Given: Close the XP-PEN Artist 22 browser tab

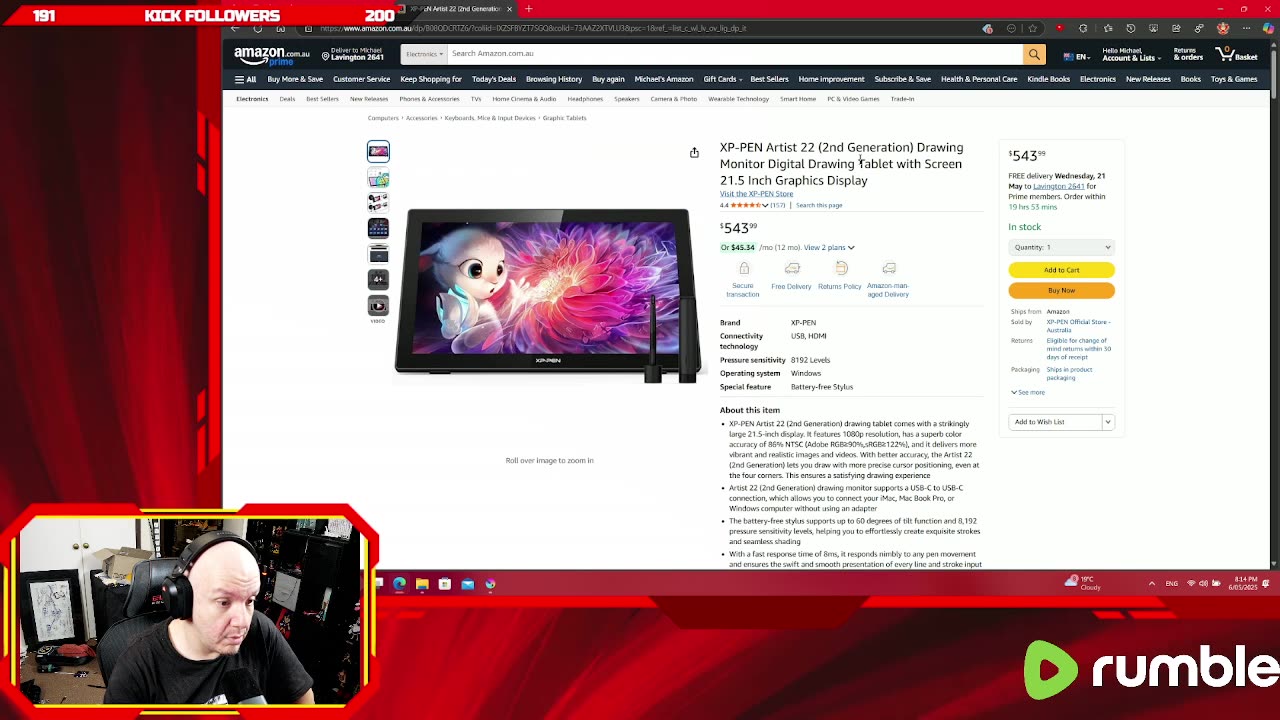Looking at the screenshot, I should click(x=509, y=9).
